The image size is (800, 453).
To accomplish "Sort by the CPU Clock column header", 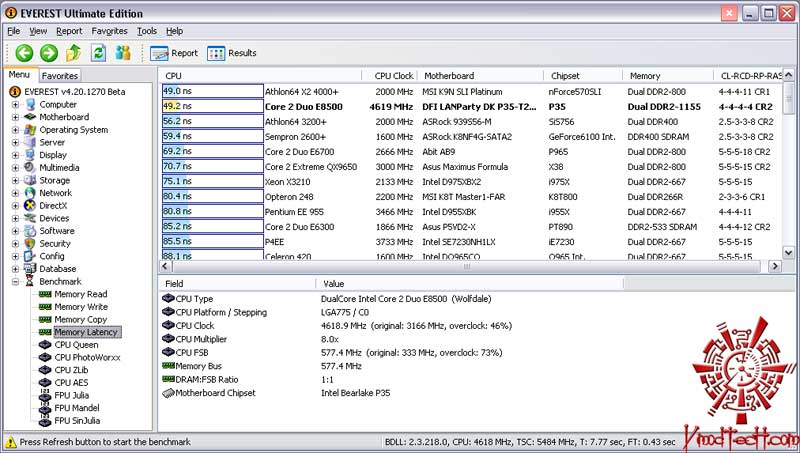I will [x=389, y=76].
